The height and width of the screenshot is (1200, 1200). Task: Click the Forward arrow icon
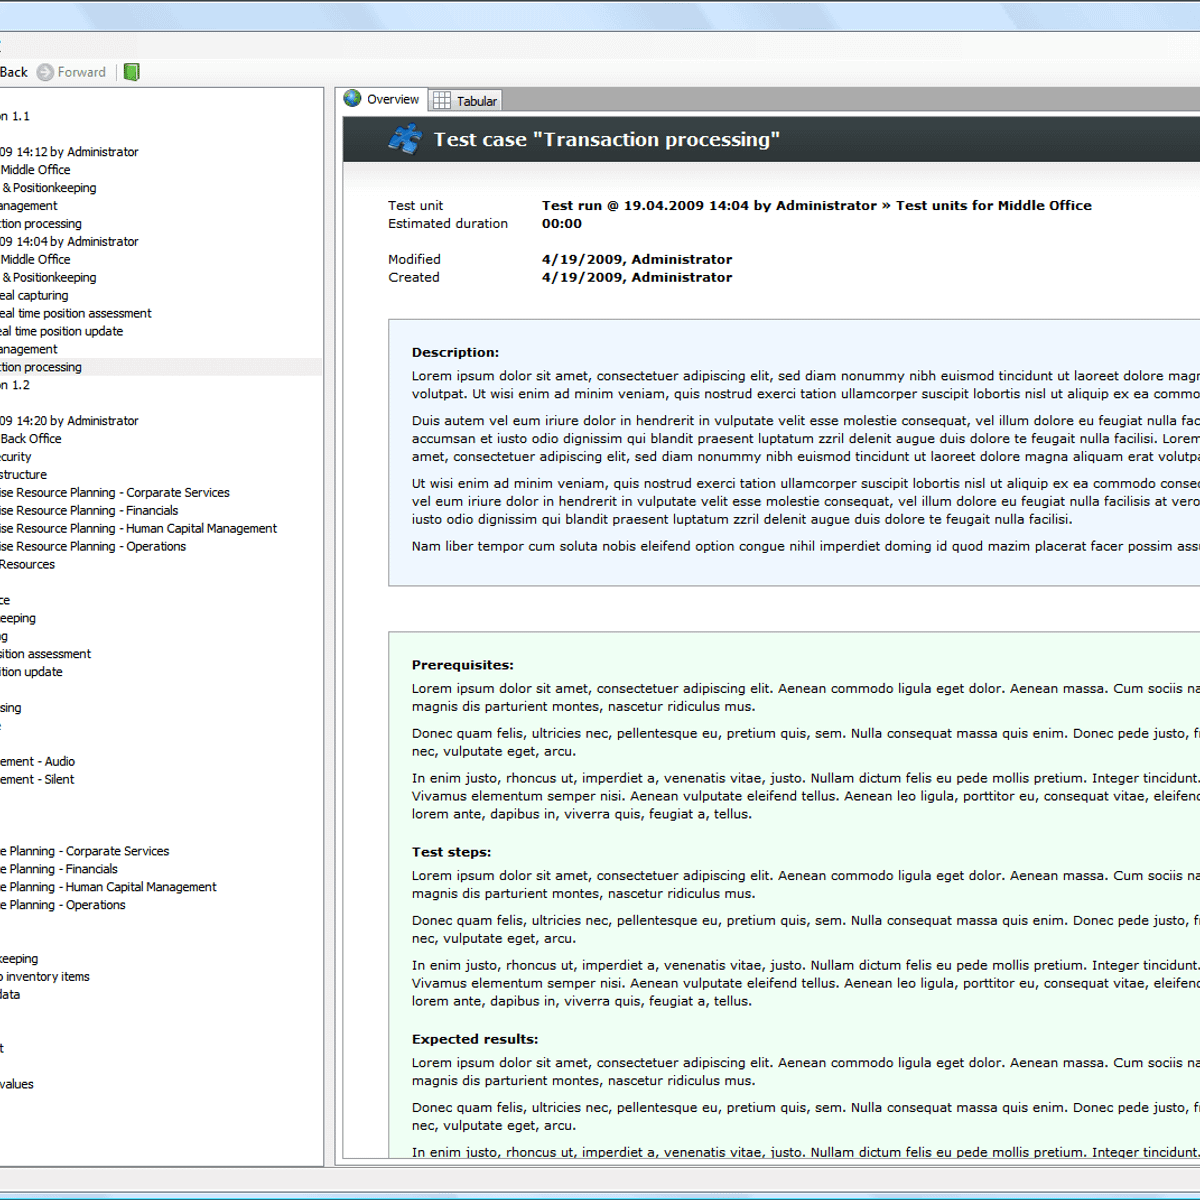click(45, 72)
